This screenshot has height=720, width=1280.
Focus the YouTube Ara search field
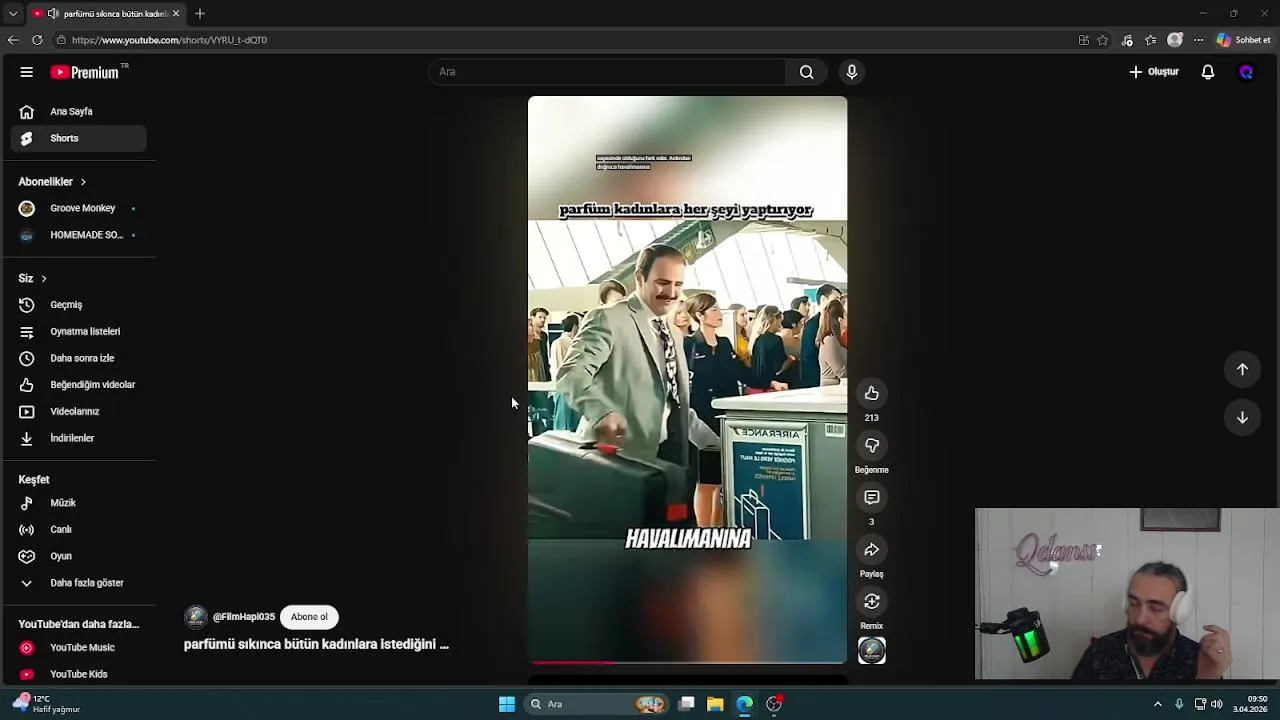click(x=607, y=72)
